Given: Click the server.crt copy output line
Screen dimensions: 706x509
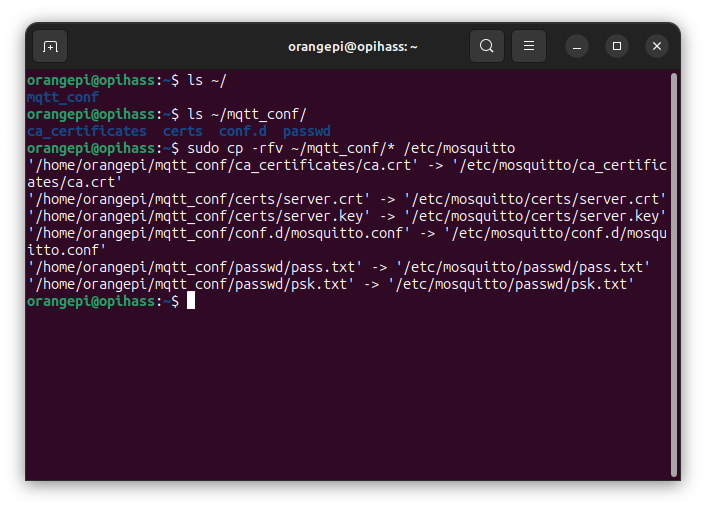Looking at the screenshot, I should [346, 199].
